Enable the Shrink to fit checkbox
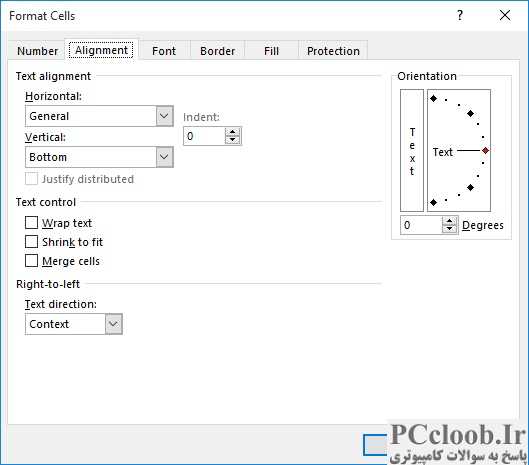The width and height of the screenshot is (529, 465). pyautogui.click(x=31, y=242)
